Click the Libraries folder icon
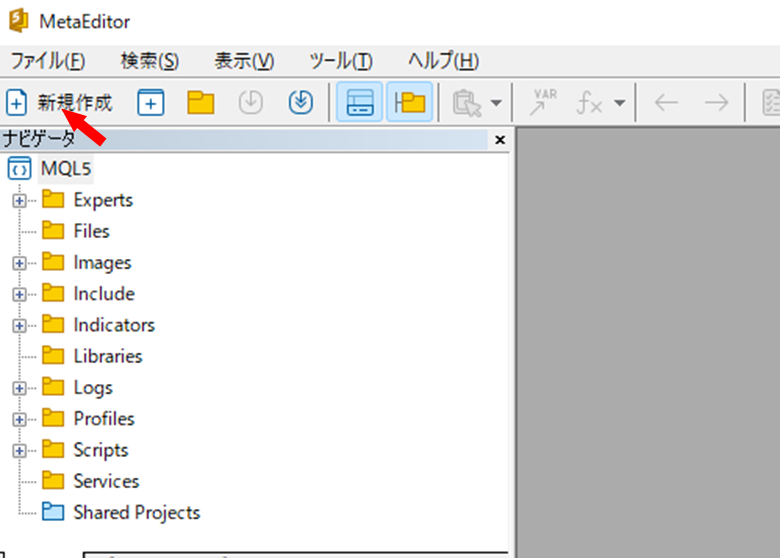The image size is (780, 558). tap(53, 356)
